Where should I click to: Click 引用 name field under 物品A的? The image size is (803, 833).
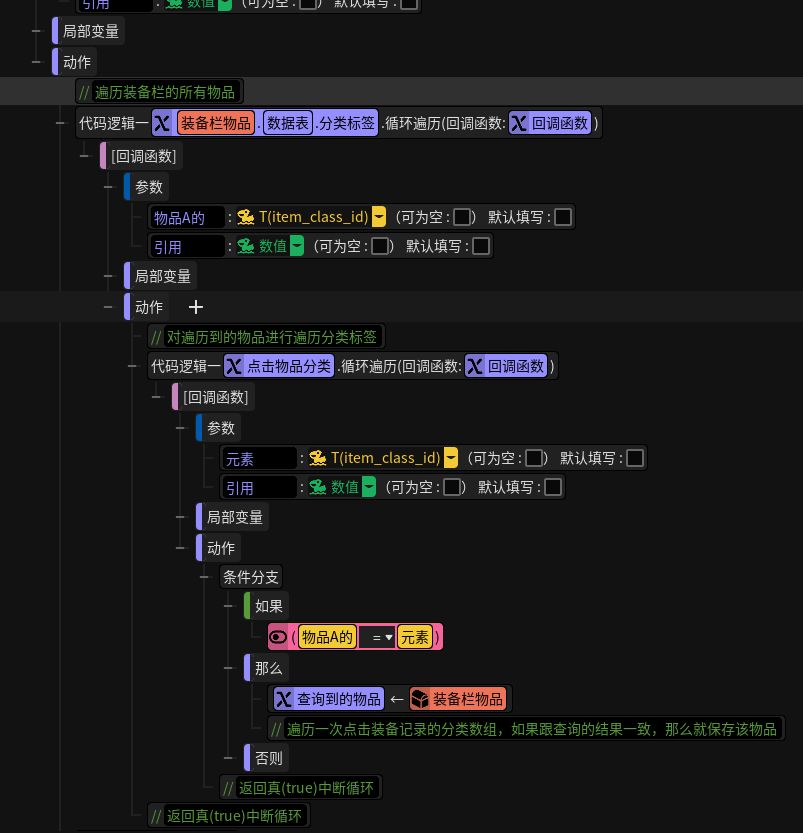pos(187,246)
